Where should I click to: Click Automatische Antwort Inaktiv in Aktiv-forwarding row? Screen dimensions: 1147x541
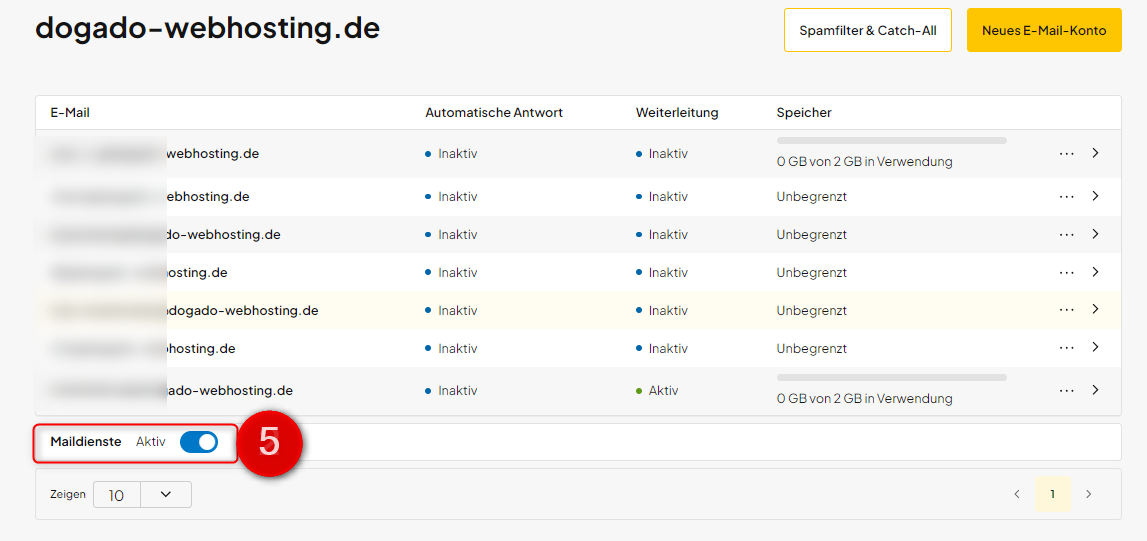451,390
